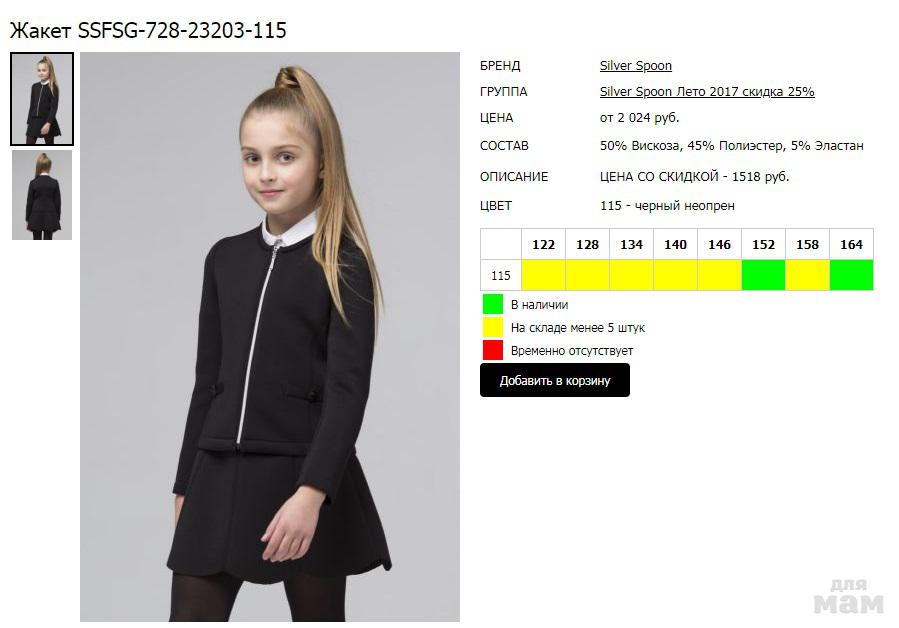Click the large product photo of the jacket
Screen dimensions: 899x628
coord(269,337)
